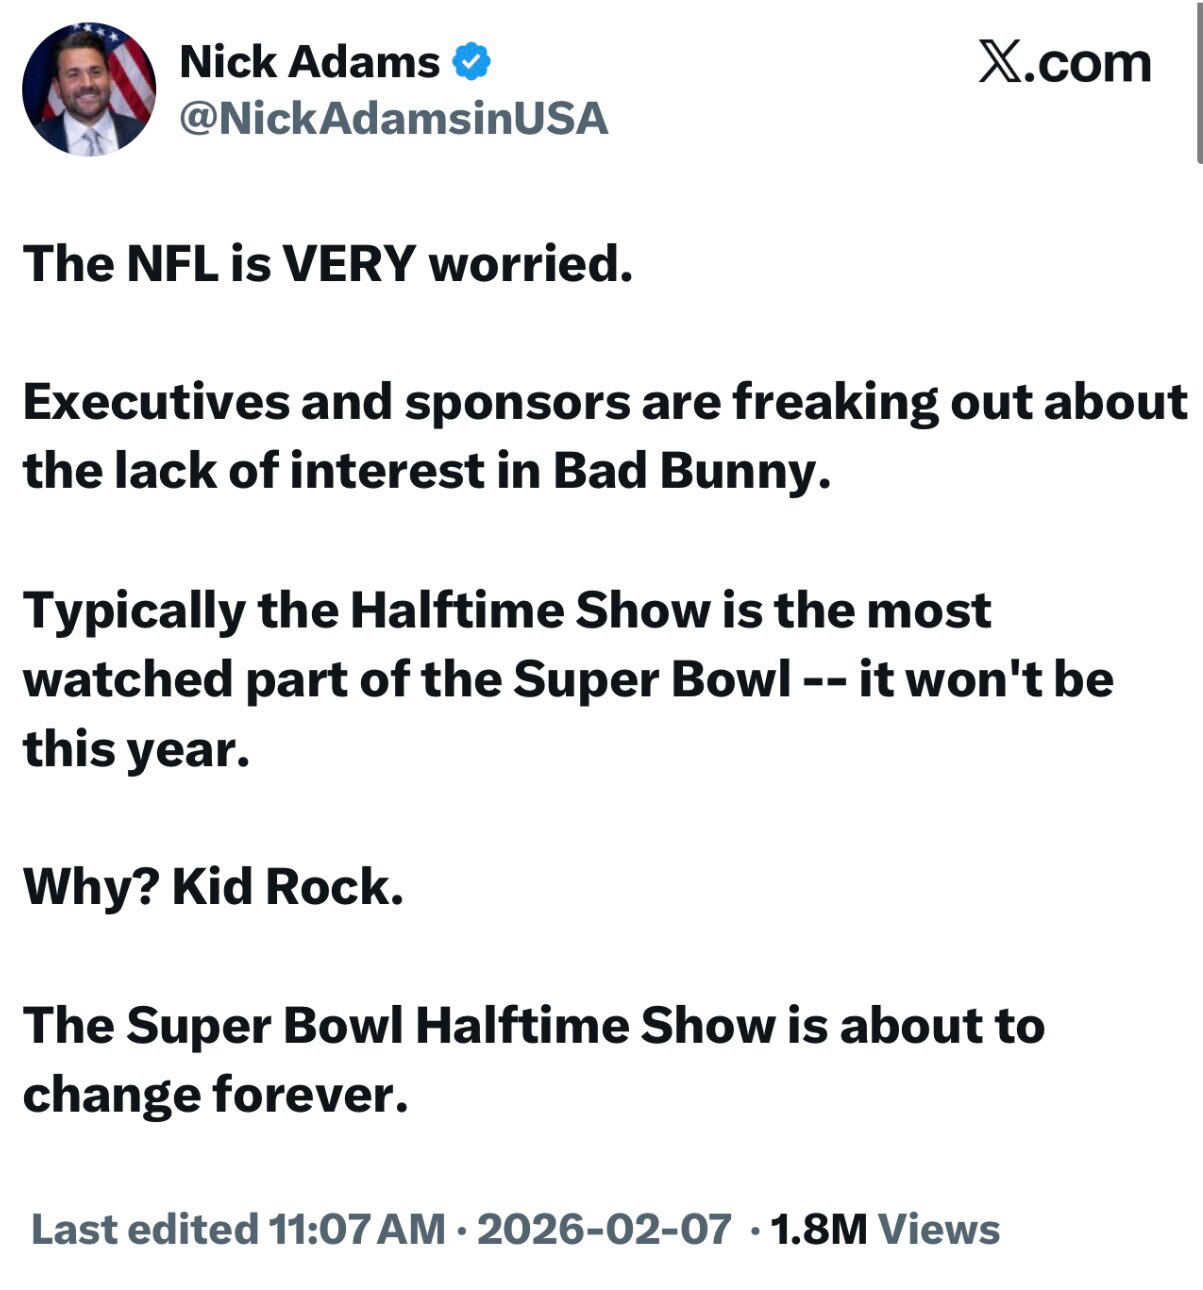The height and width of the screenshot is (1290, 1203).
Task: Click the "Last edited 11:07 AM" timestamp
Action: [x=238, y=1229]
